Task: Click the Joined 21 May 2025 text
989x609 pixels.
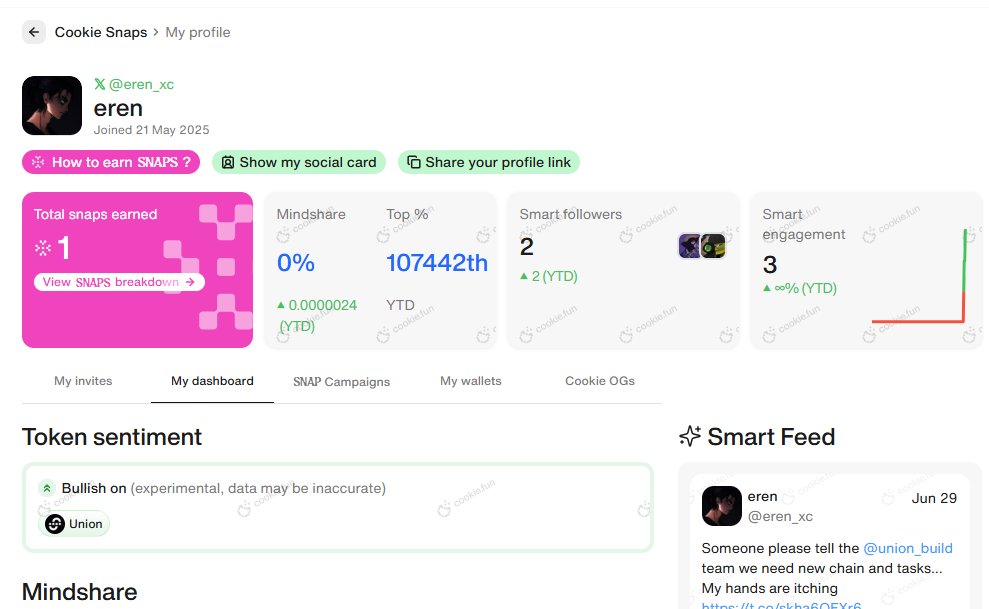Action: tap(151, 130)
